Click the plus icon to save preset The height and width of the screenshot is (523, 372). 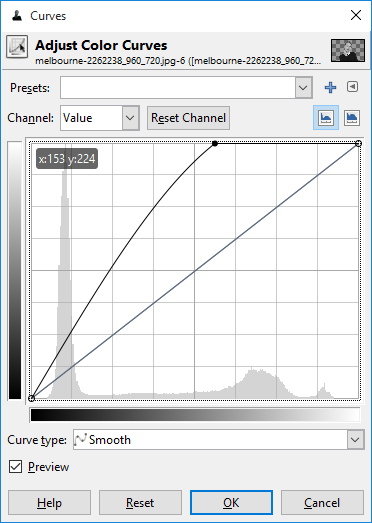[x=330, y=87]
